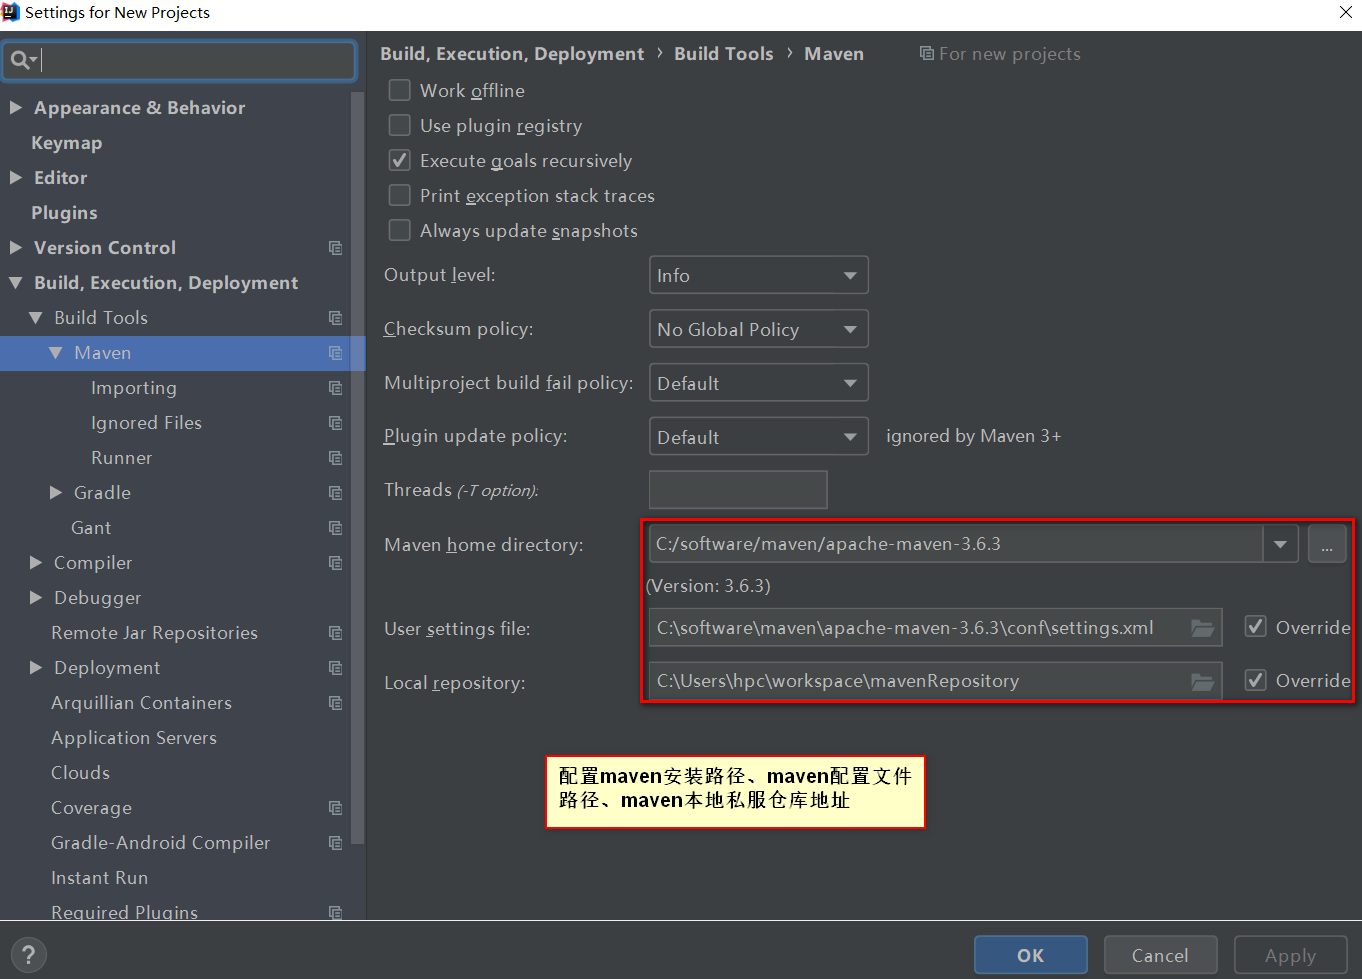Expand the Gradle tree node
The height and width of the screenshot is (979, 1362).
[56, 492]
